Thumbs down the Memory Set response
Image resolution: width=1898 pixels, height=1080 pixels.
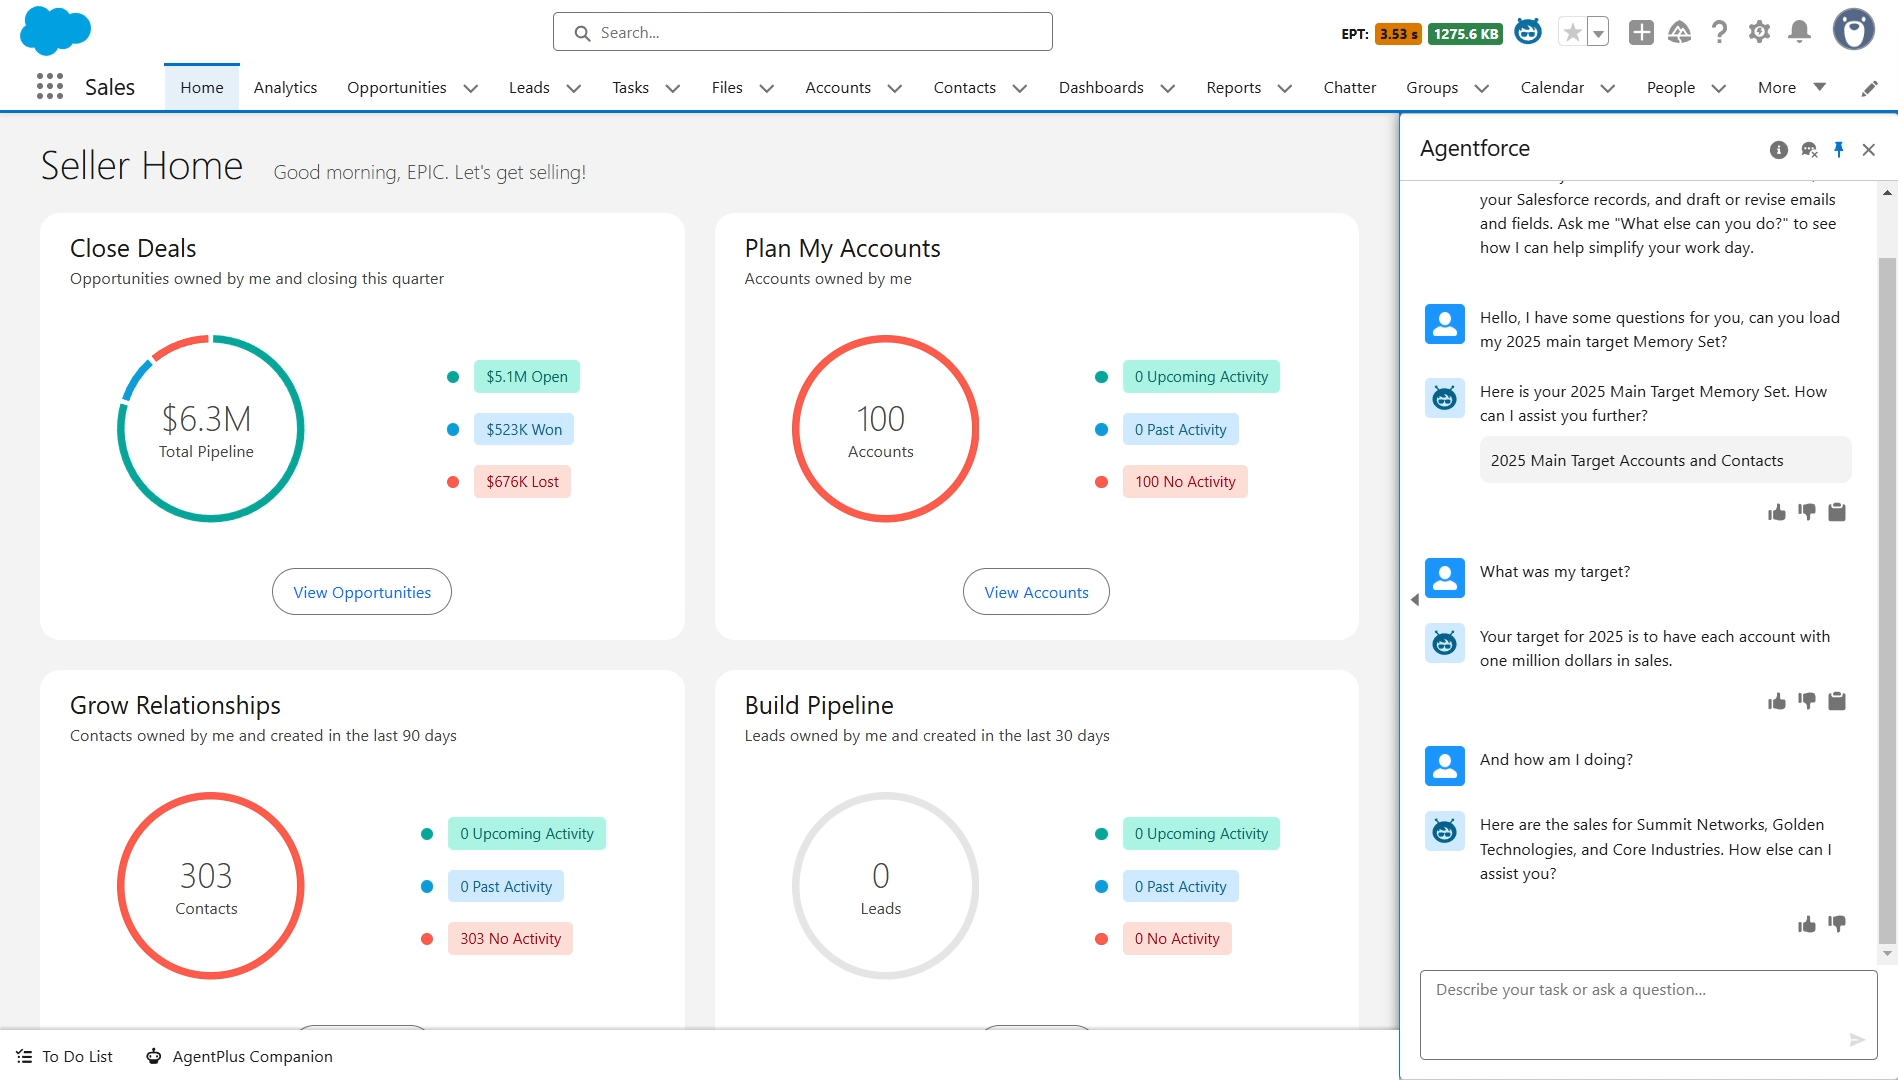[x=1807, y=513]
